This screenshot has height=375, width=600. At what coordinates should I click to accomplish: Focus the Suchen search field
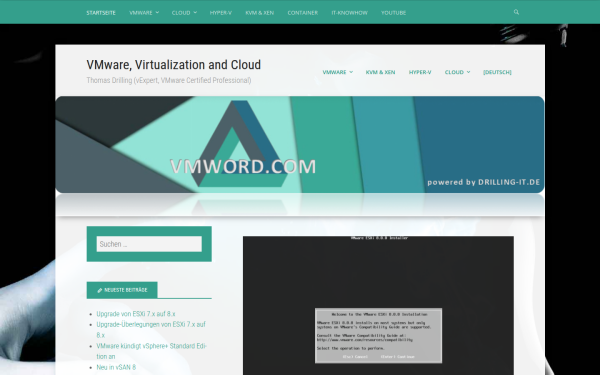pyautogui.click(x=149, y=244)
